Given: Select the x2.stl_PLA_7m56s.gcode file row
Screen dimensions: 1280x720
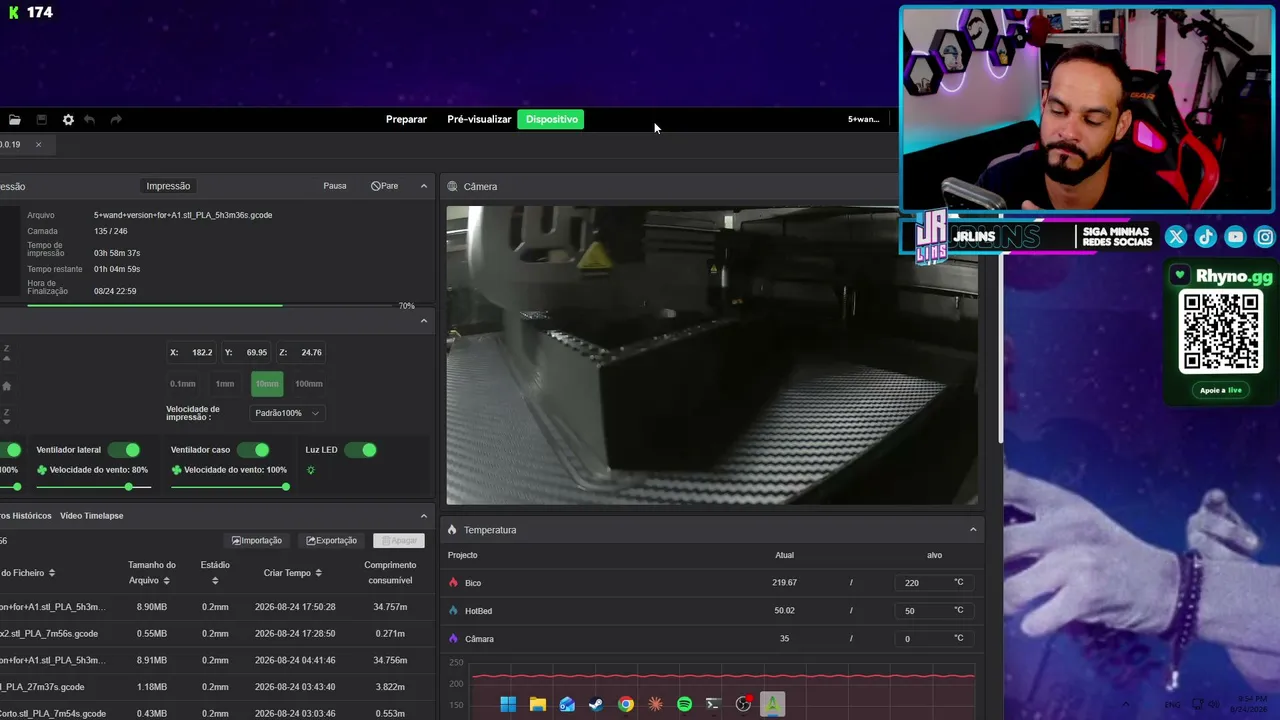Looking at the screenshot, I should coord(215,633).
